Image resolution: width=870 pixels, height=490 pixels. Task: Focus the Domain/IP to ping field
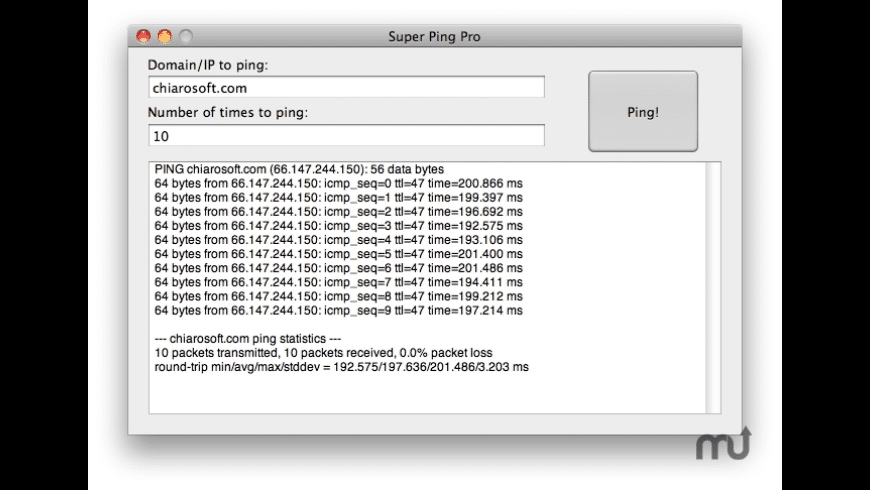[346, 88]
